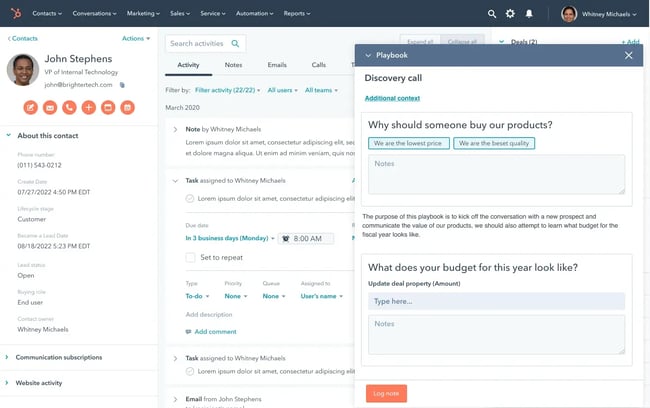
Task: Click the search icon in Search activities
Action: click(235, 44)
